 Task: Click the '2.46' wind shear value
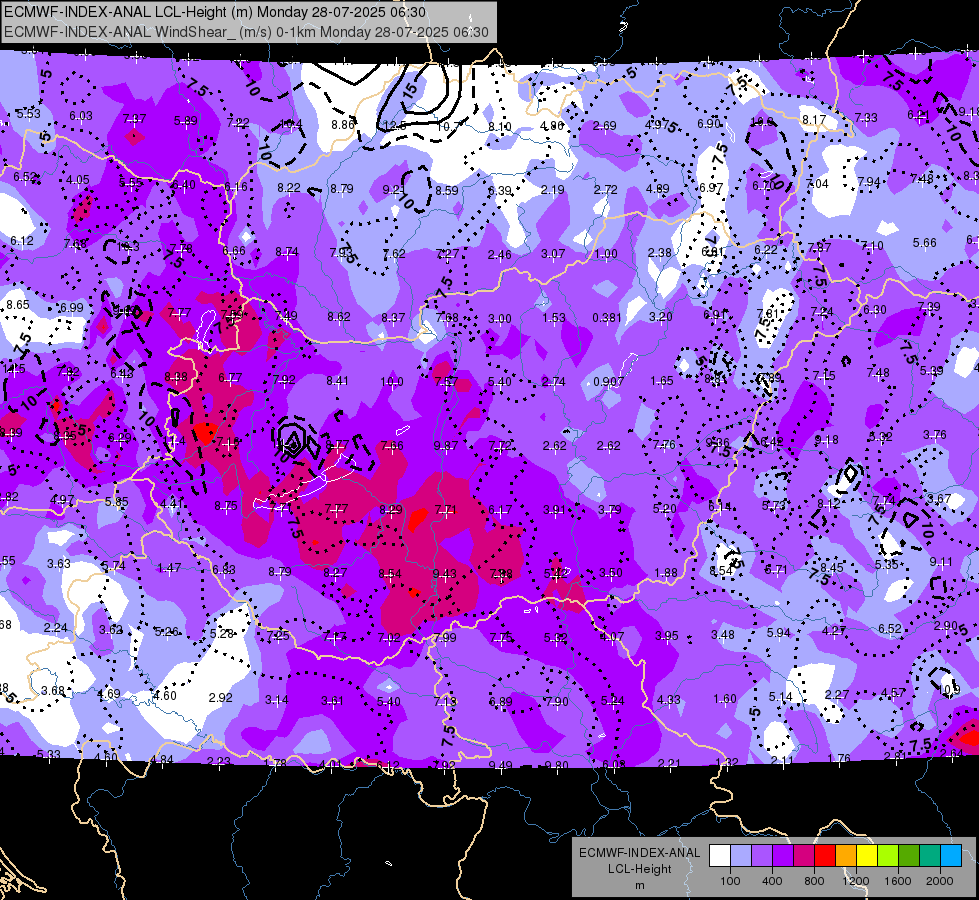point(499,255)
